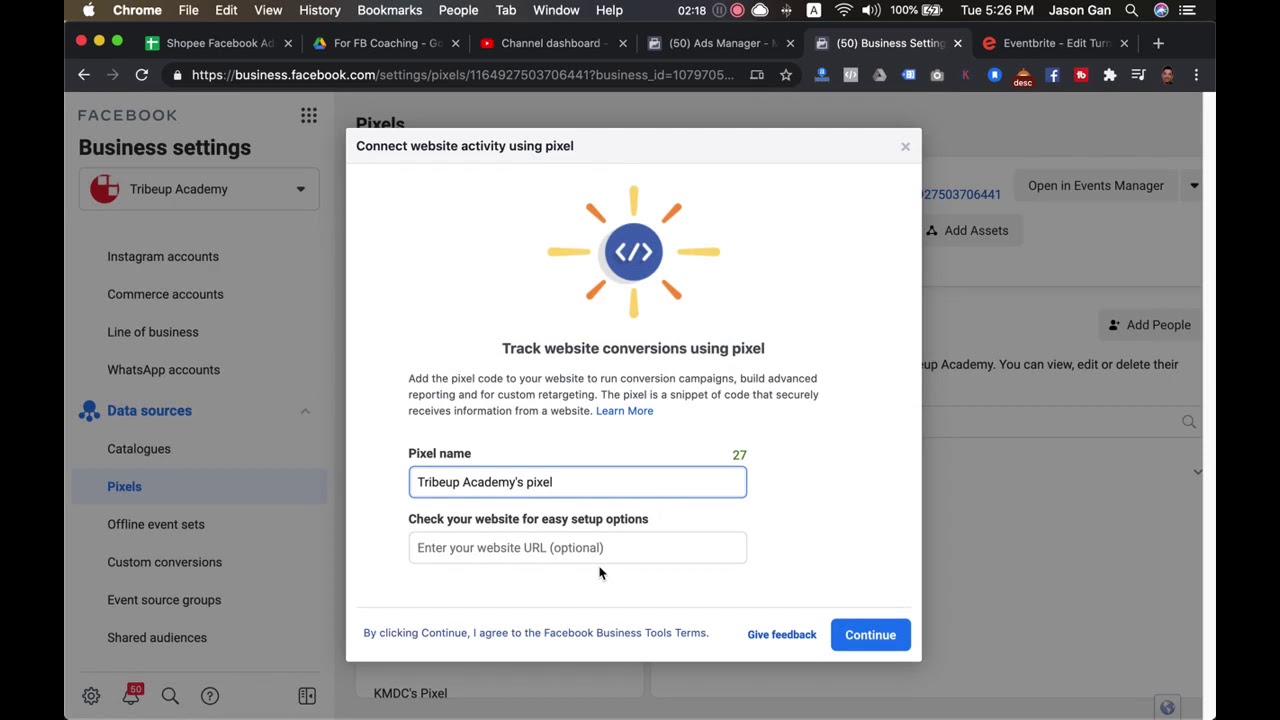The width and height of the screenshot is (1280, 720).
Task: Open the new tab plus button
Action: (x=1158, y=43)
